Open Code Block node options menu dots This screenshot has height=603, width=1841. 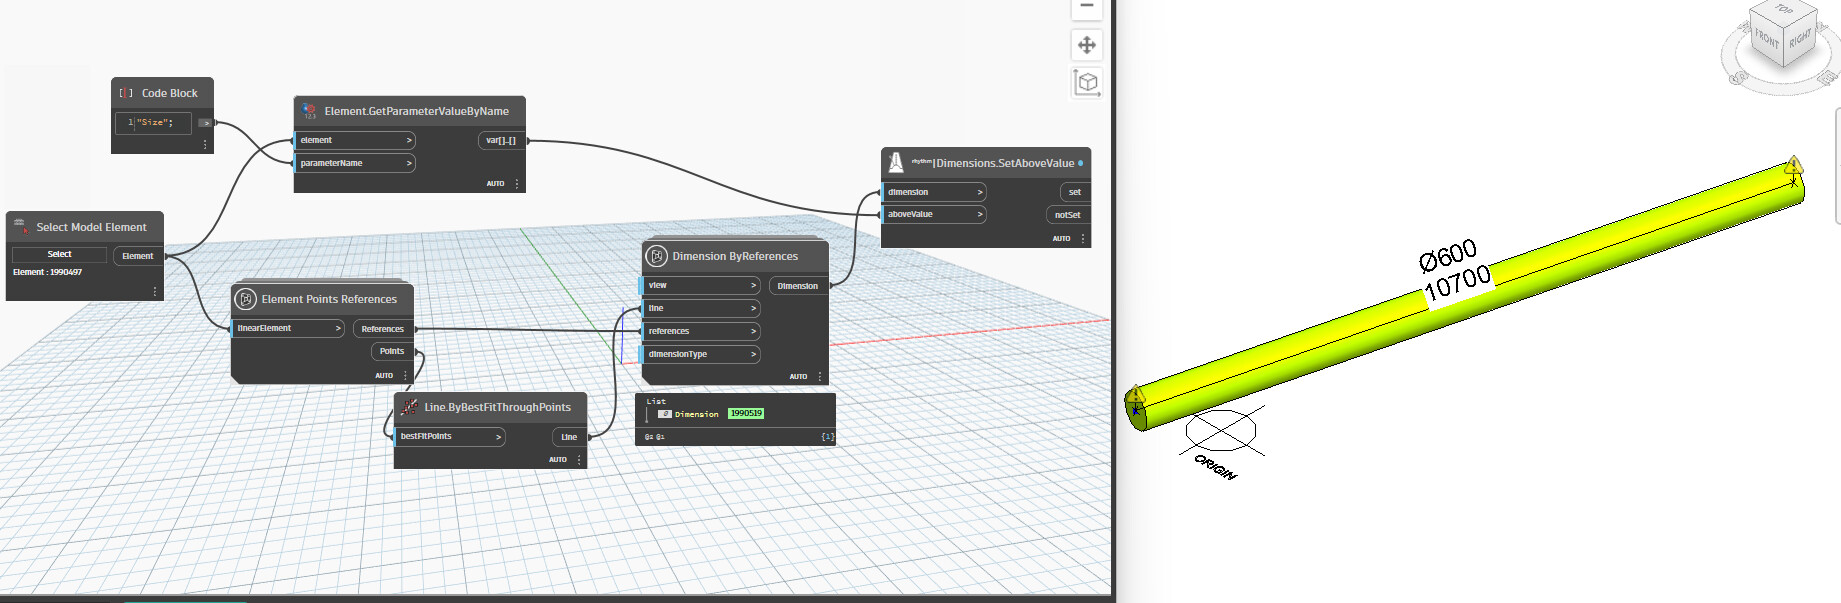coord(205,145)
